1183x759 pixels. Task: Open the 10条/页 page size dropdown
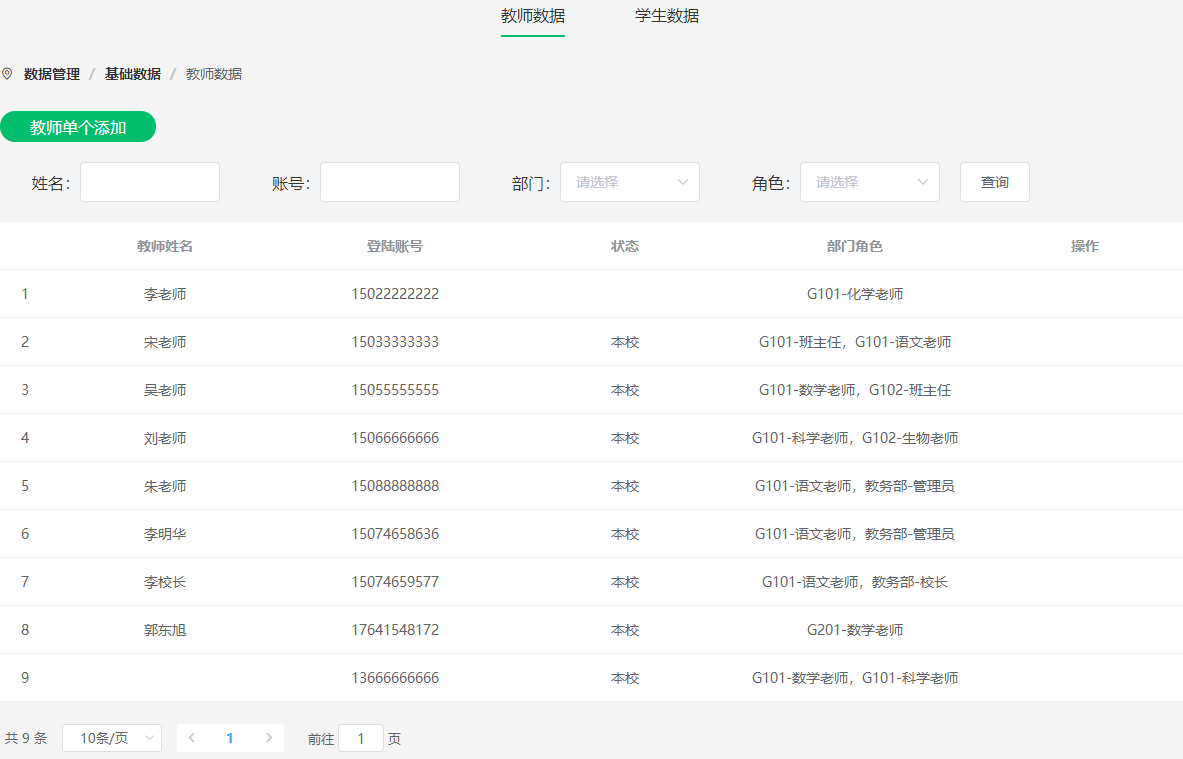pyautogui.click(x=111, y=737)
